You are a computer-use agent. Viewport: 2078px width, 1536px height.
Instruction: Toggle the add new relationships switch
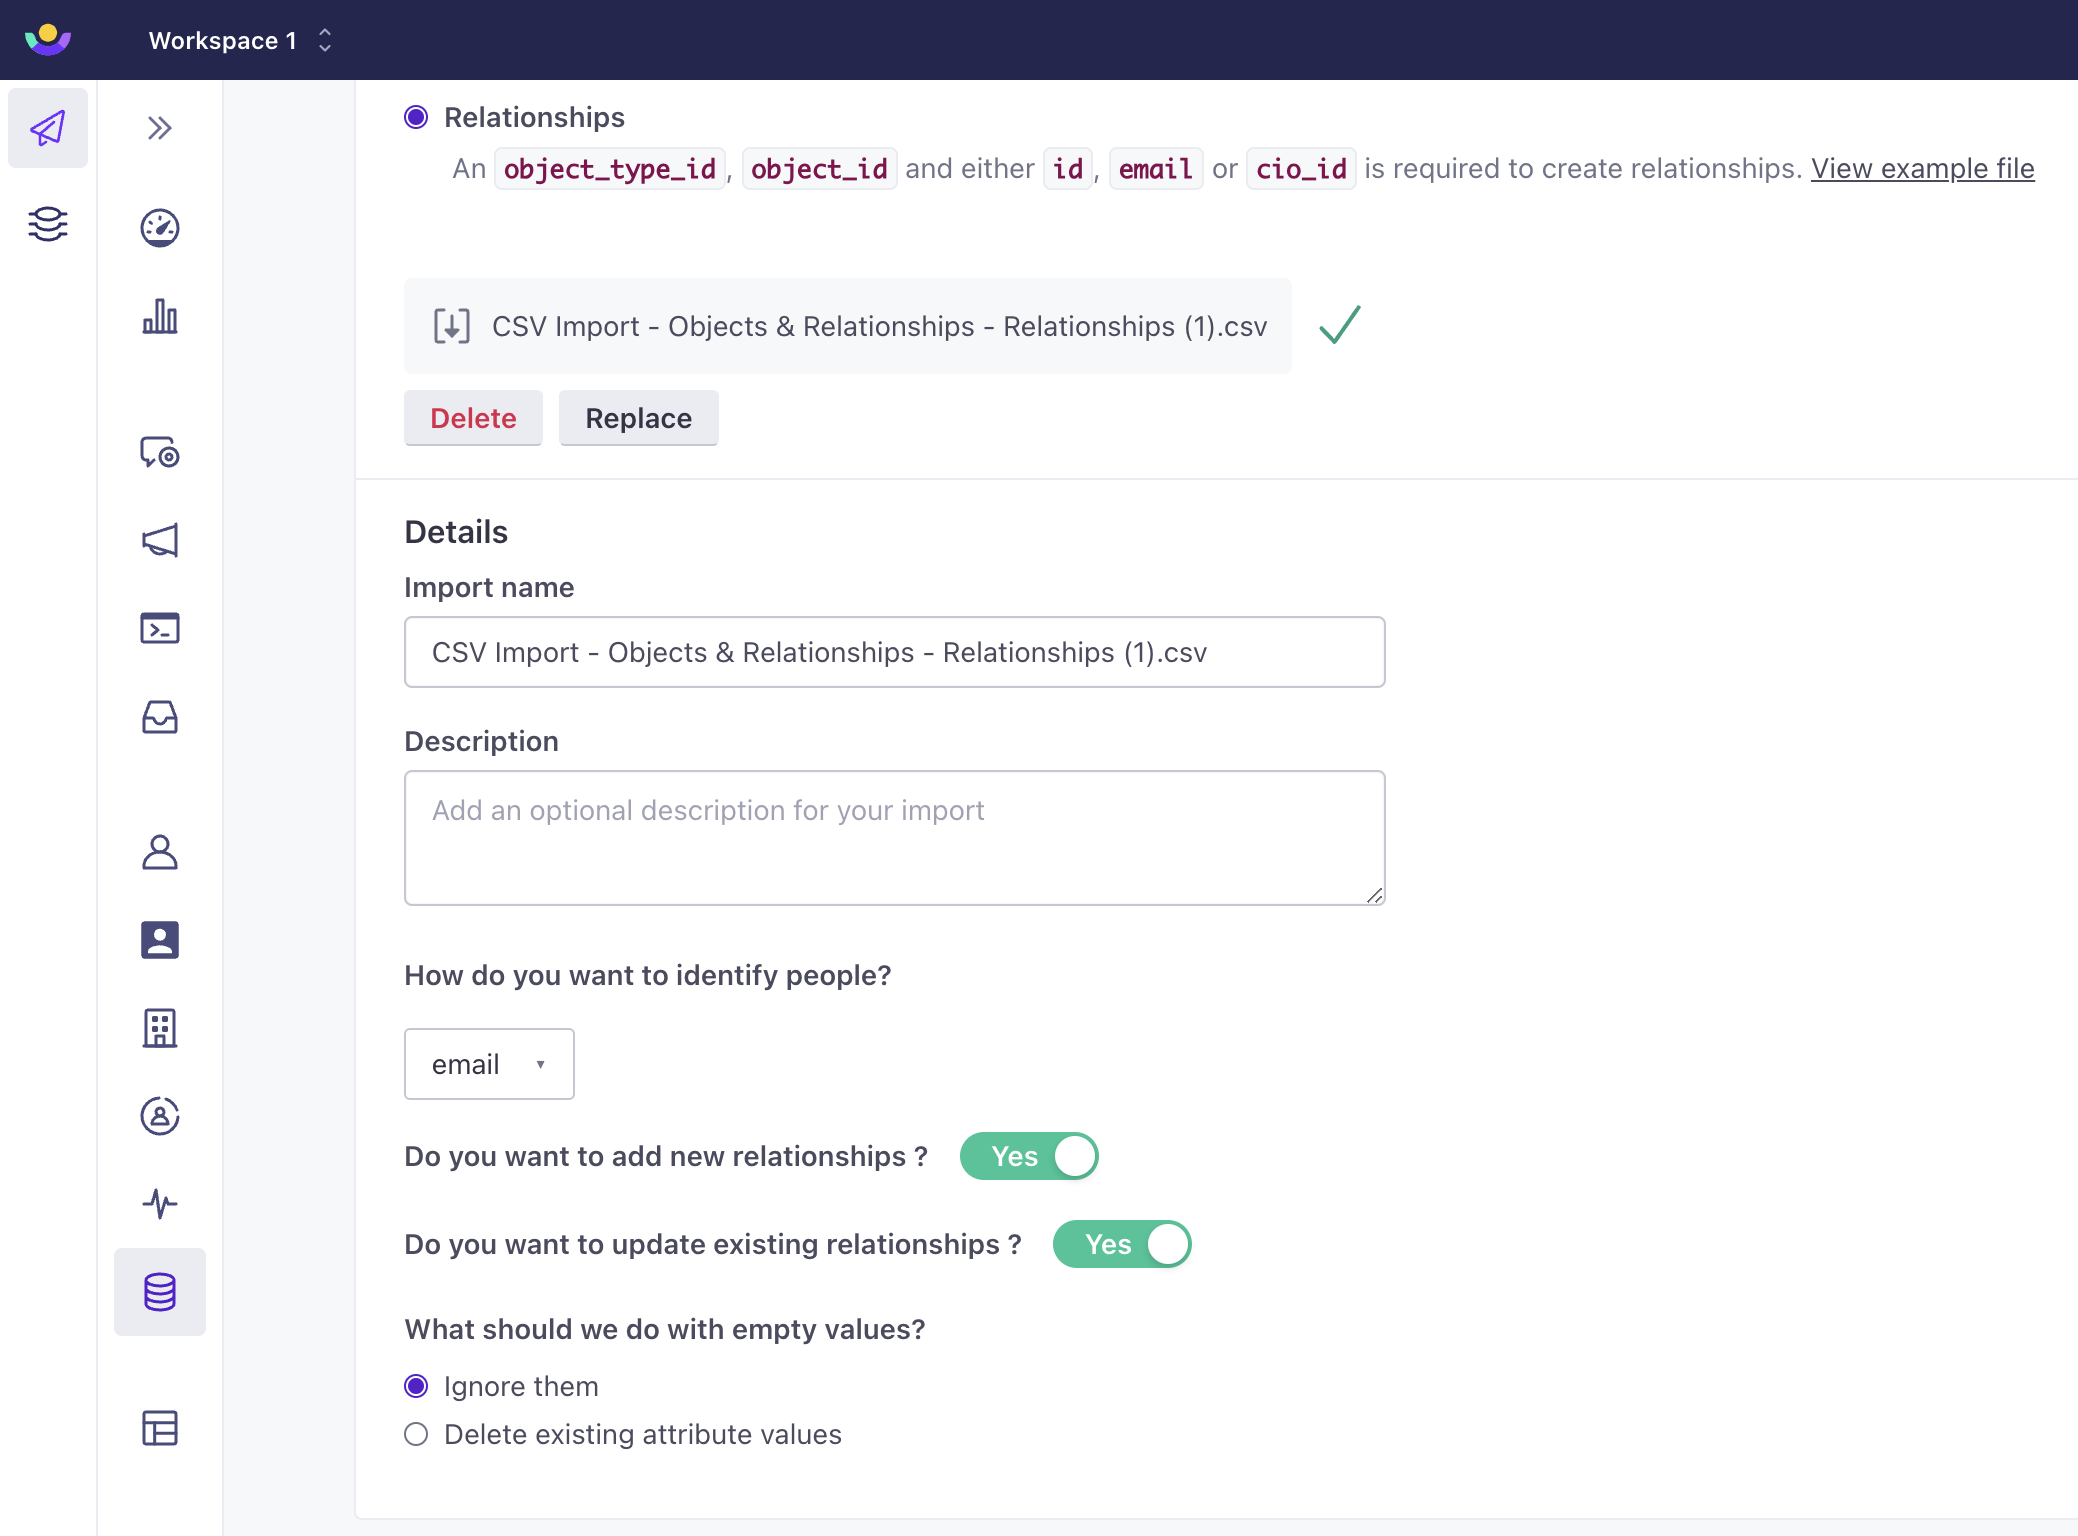click(x=1029, y=1156)
